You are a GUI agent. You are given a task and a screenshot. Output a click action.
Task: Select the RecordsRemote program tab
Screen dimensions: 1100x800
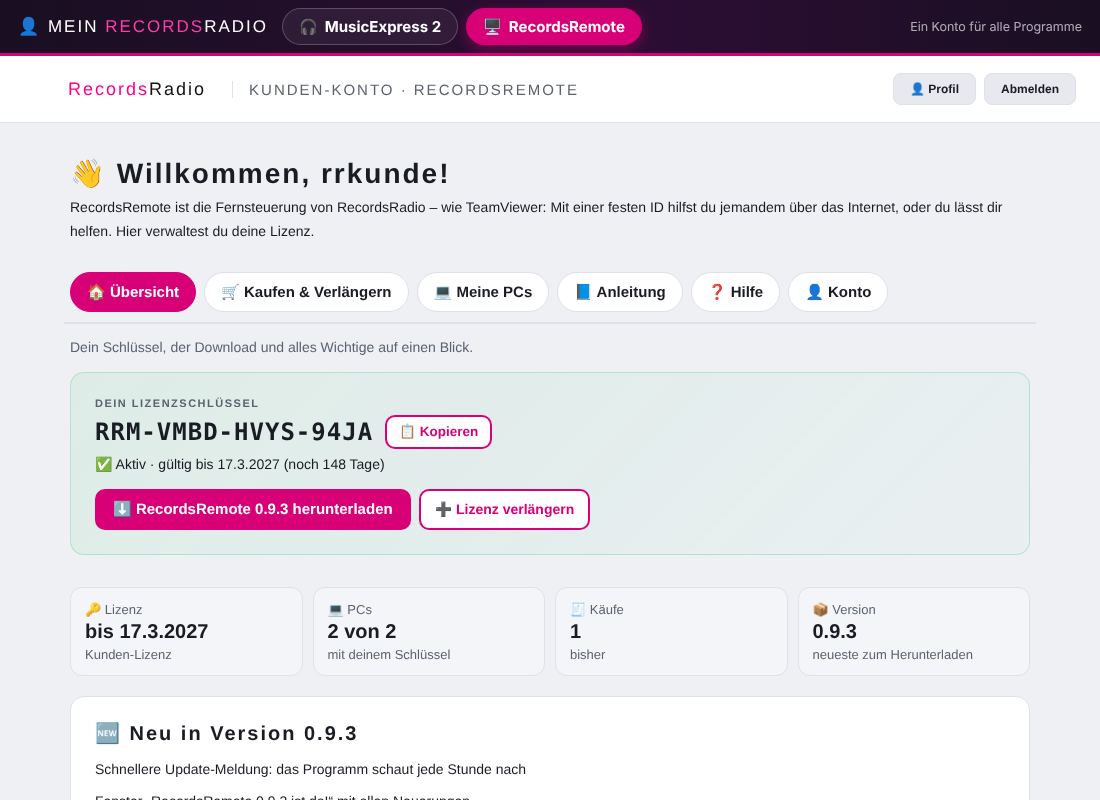tap(554, 27)
